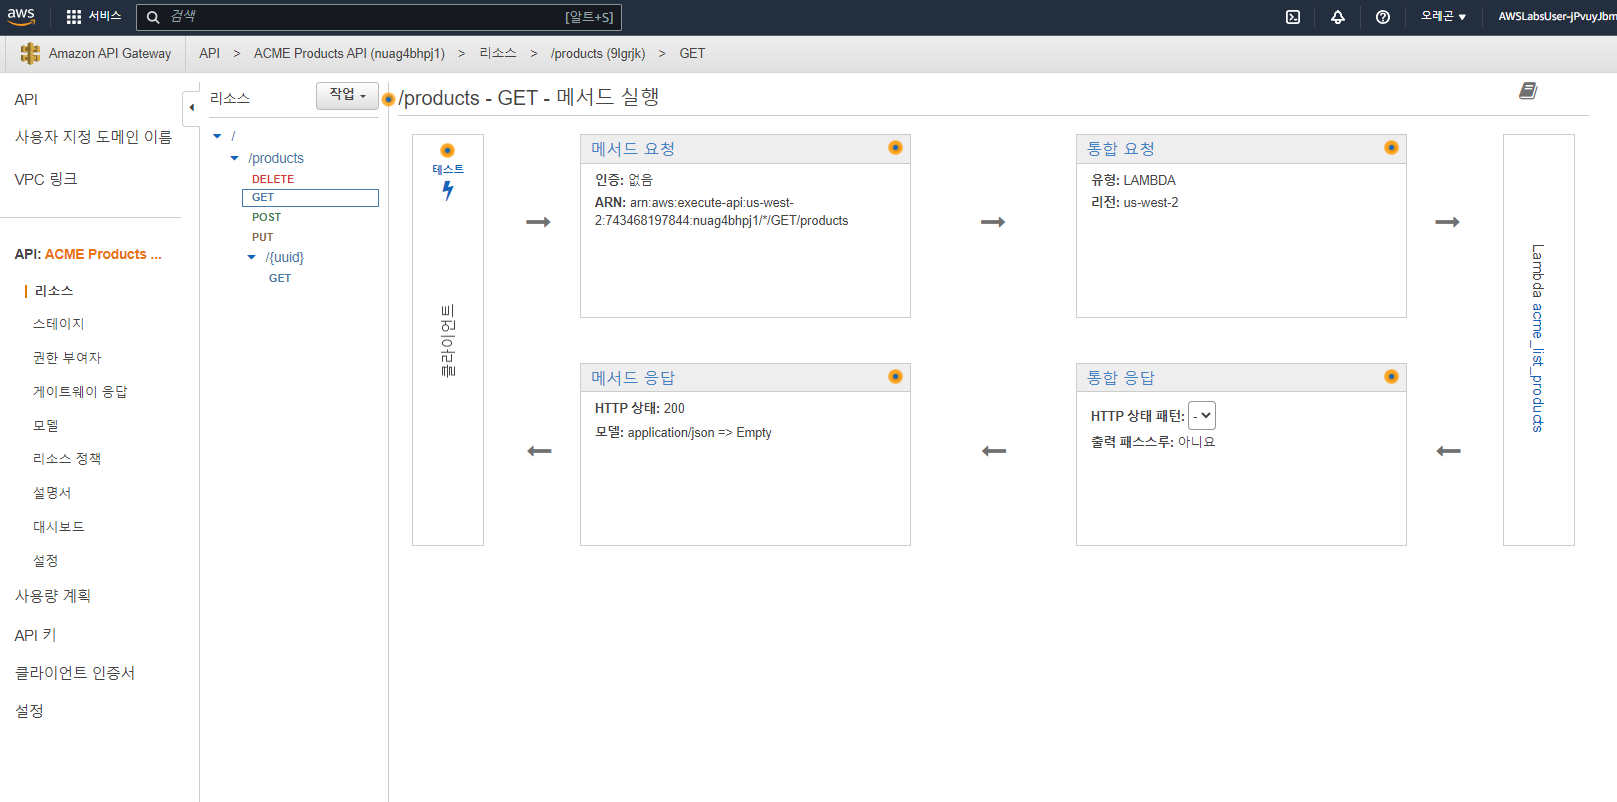
Task: Click the Amazon API Gateway service icon
Action: (30, 53)
